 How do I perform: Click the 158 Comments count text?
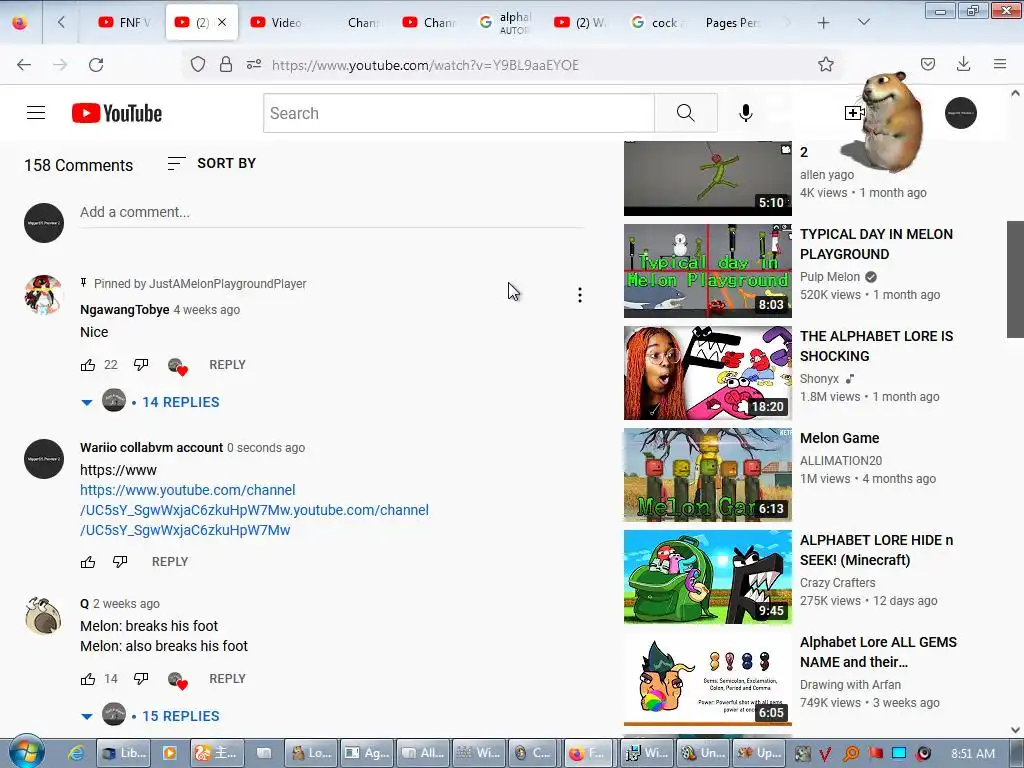click(78, 165)
